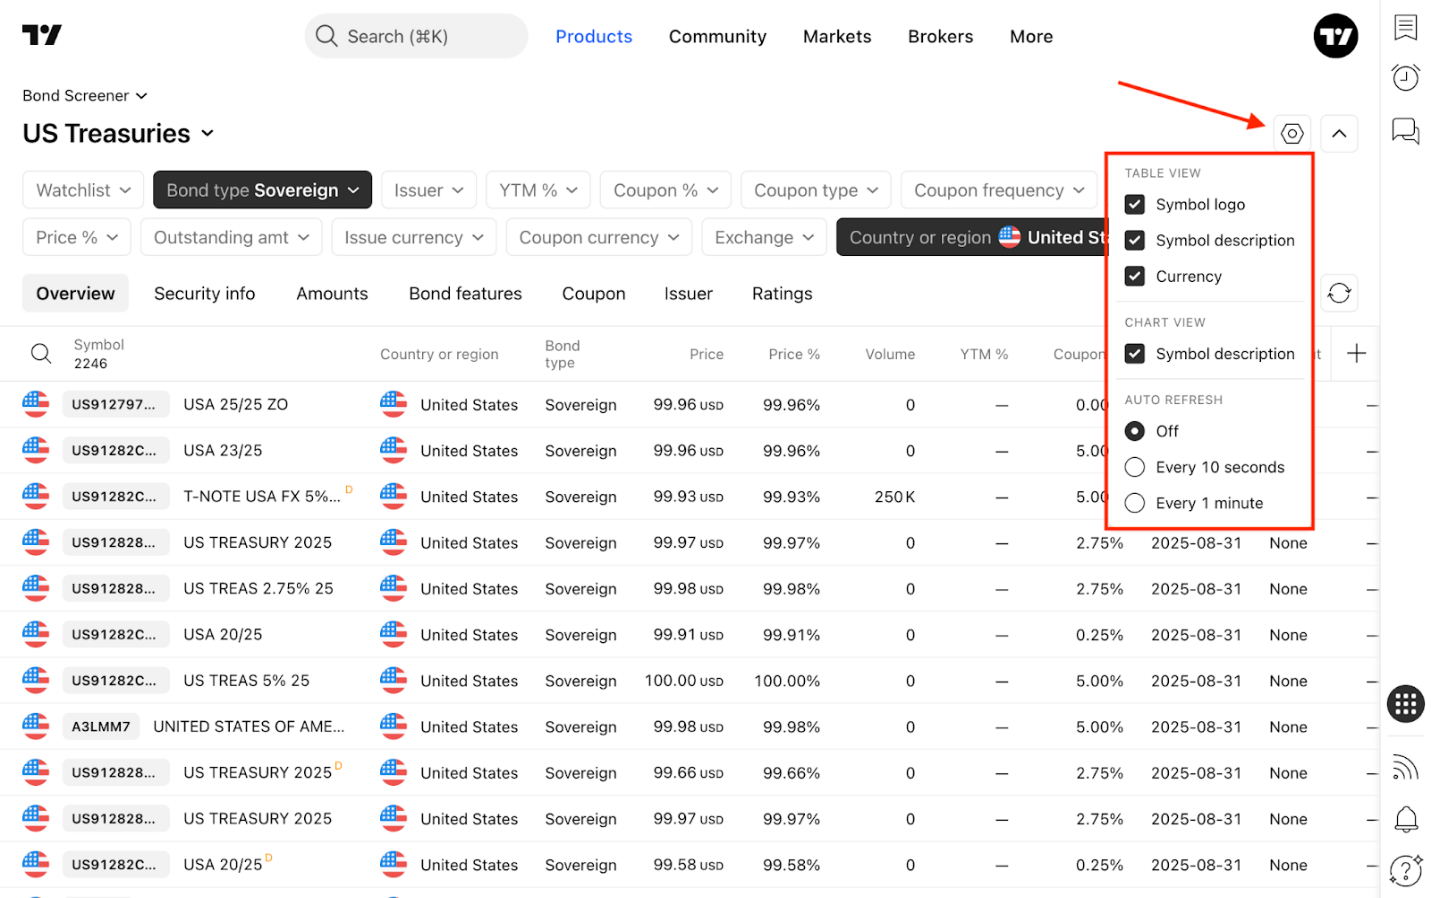Image resolution: width=1431 pixels, height=898 pixels.
Task: Click US flag in Country or region filter
Action: pos(1009,237)
